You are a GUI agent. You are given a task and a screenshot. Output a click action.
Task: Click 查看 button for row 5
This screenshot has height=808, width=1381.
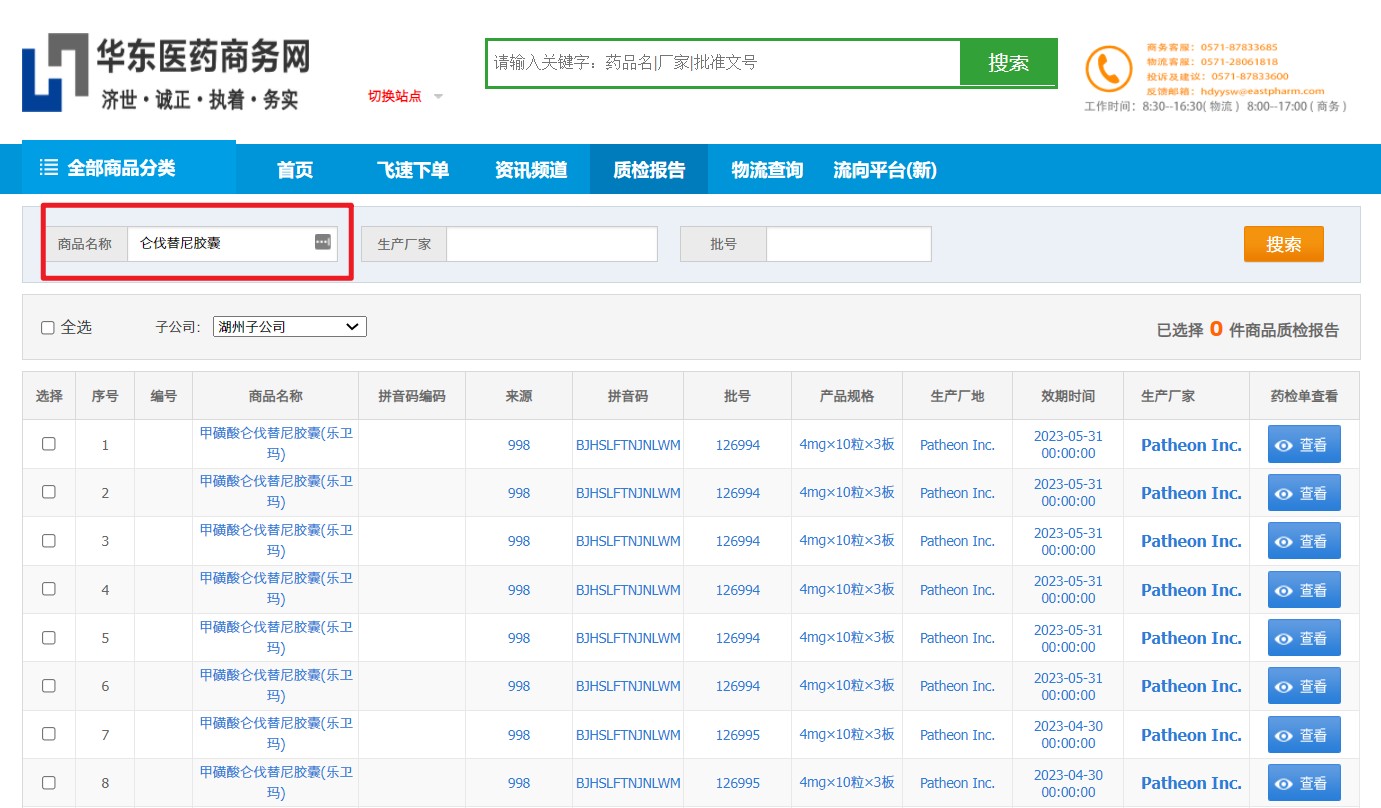pos(1304,638)
